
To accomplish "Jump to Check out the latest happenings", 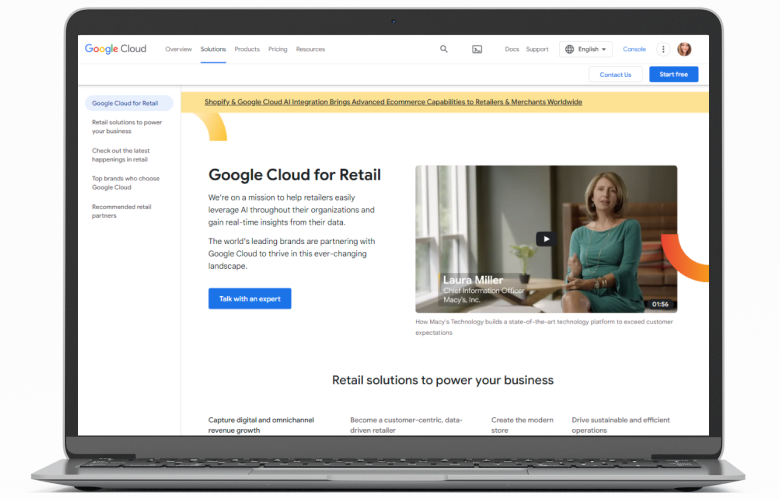I will (121, 155).
